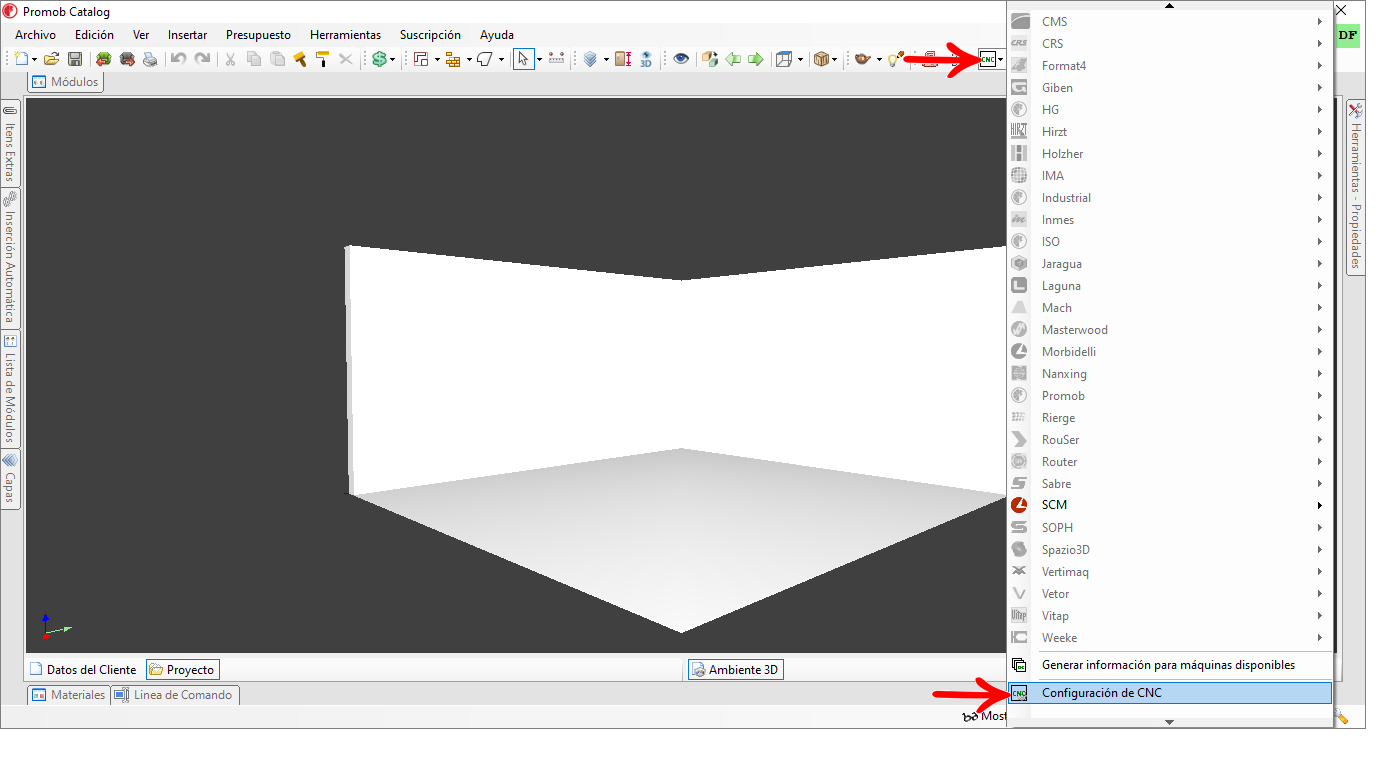Click the teapot render icon

(863, 59)
